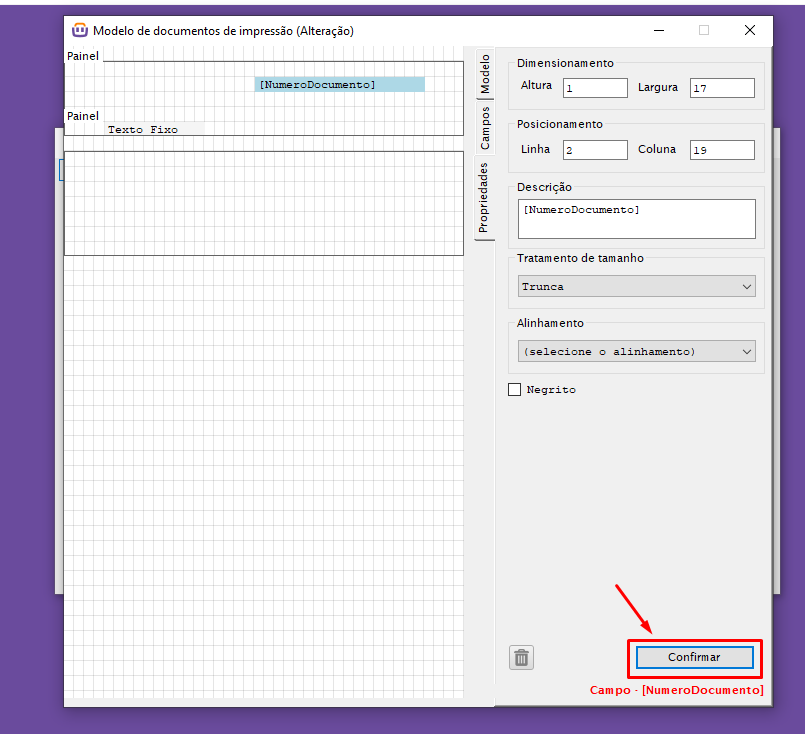Click the trash delete icon
The height and width of the screenshot is (734, 805).
coord(521,657)
